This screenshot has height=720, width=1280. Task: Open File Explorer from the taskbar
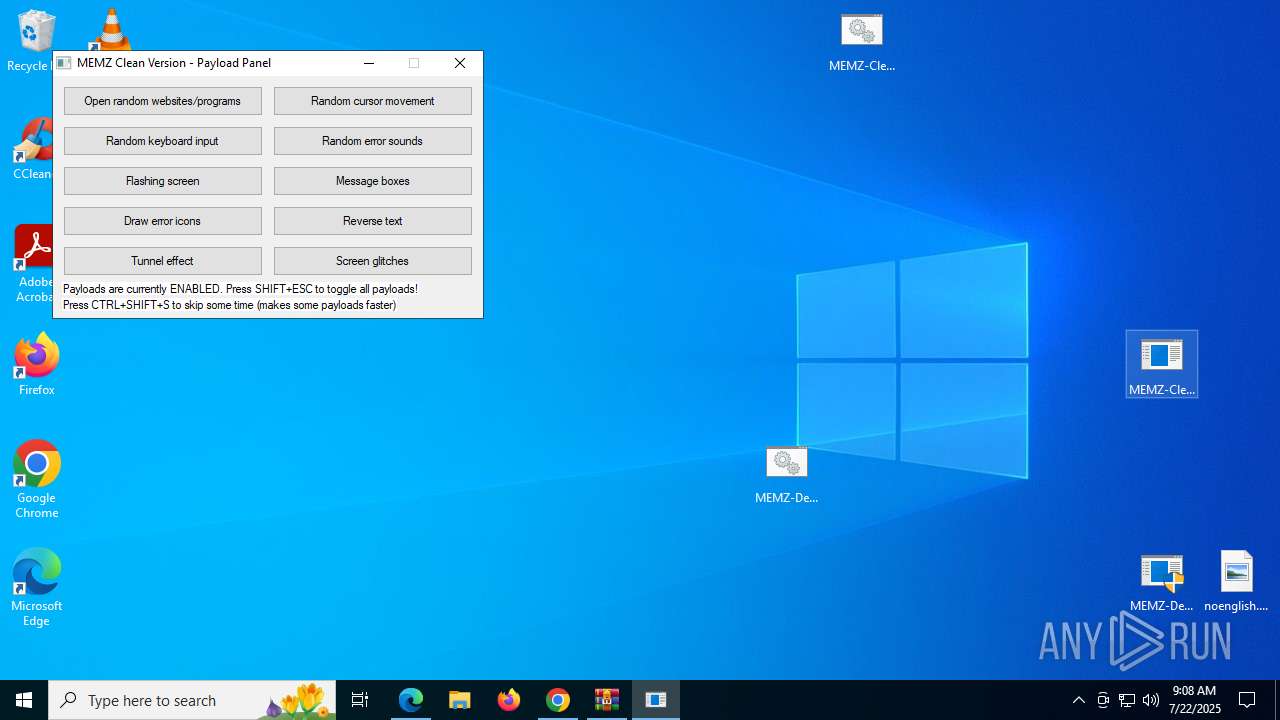point(460,700)
